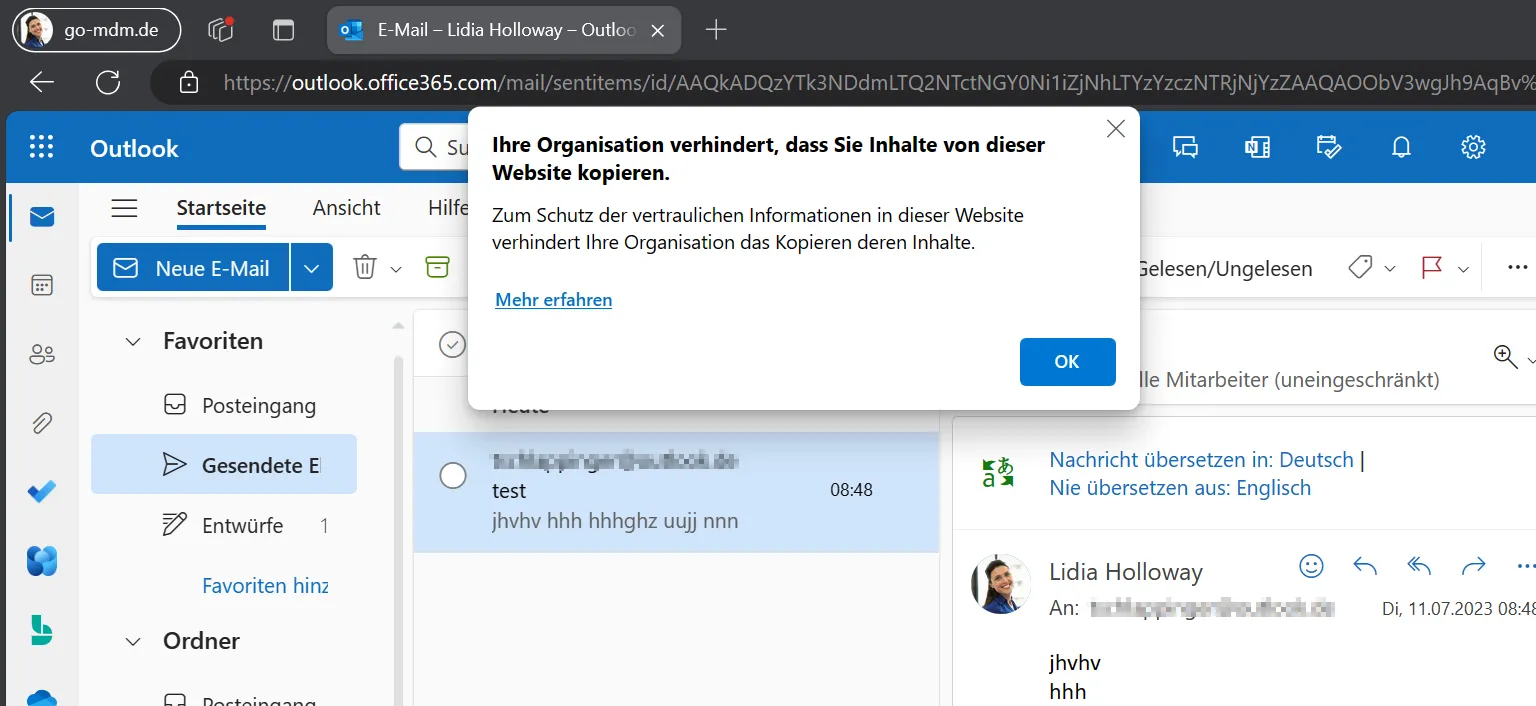This screenshot has width=1536, height=706.
Task: Collapse the Ordner folder section
Action: pos(133,641)
